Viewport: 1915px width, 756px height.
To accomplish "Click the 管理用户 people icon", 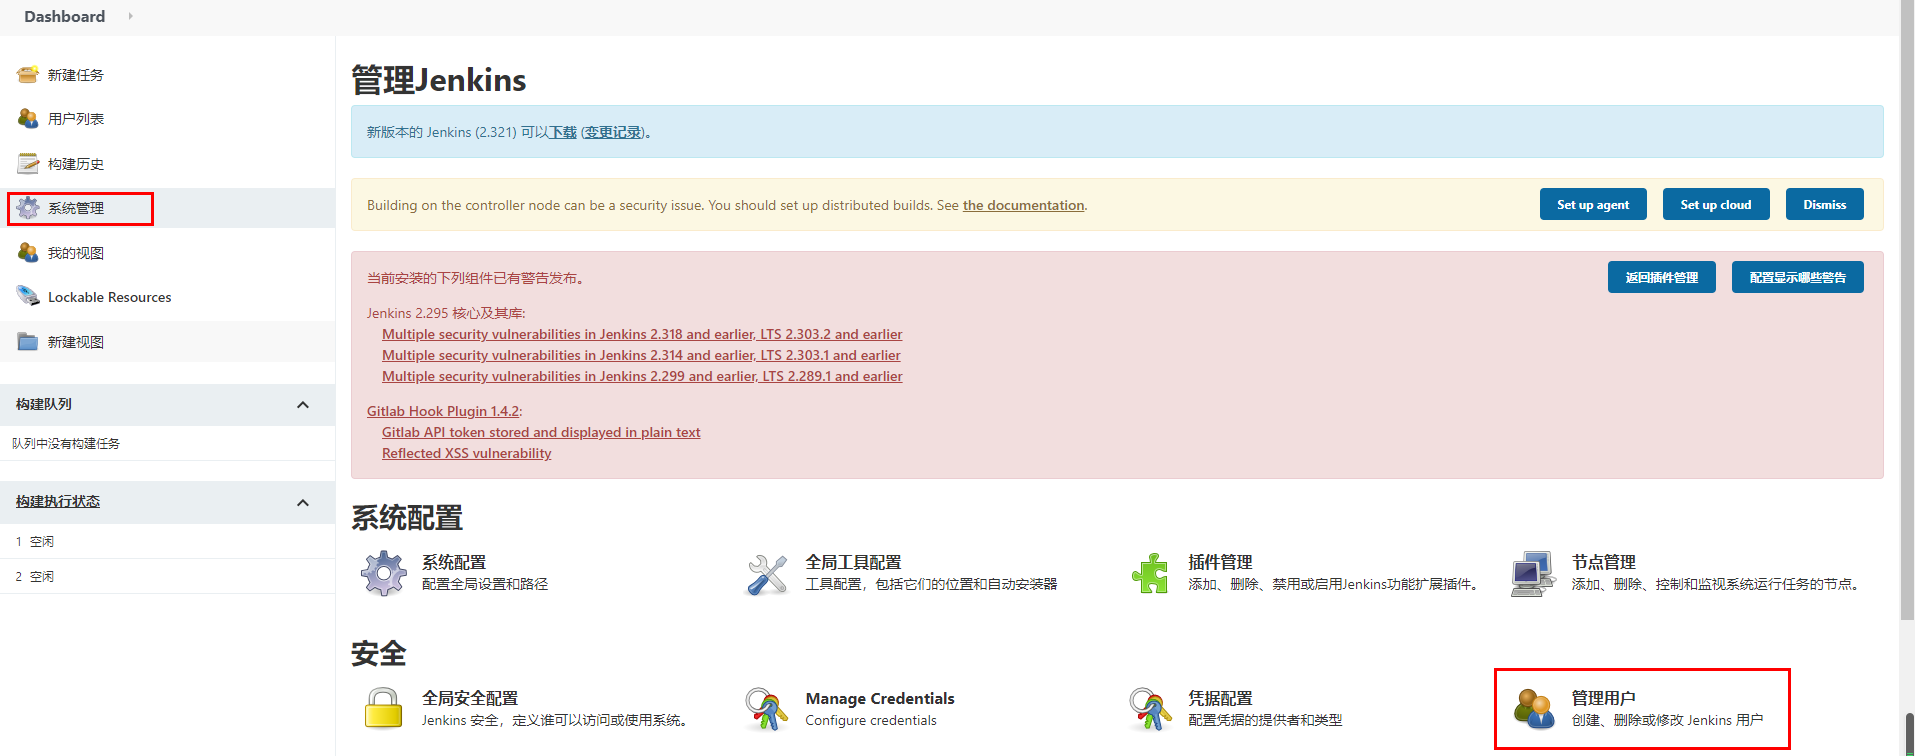I will [1534, 709].
